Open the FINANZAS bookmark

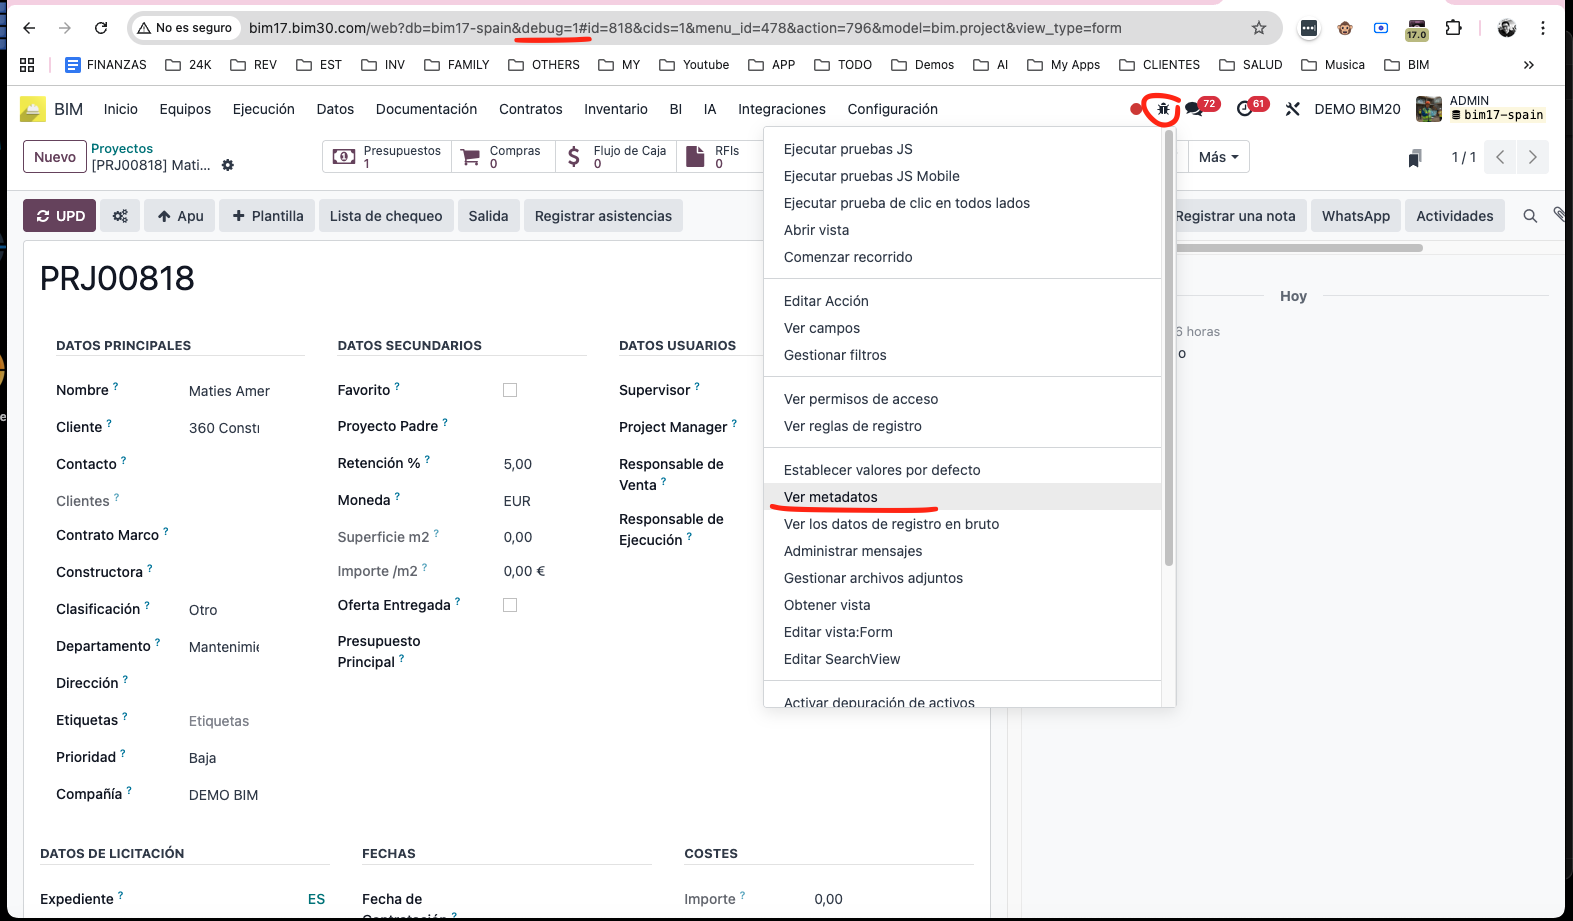point(105,65)
